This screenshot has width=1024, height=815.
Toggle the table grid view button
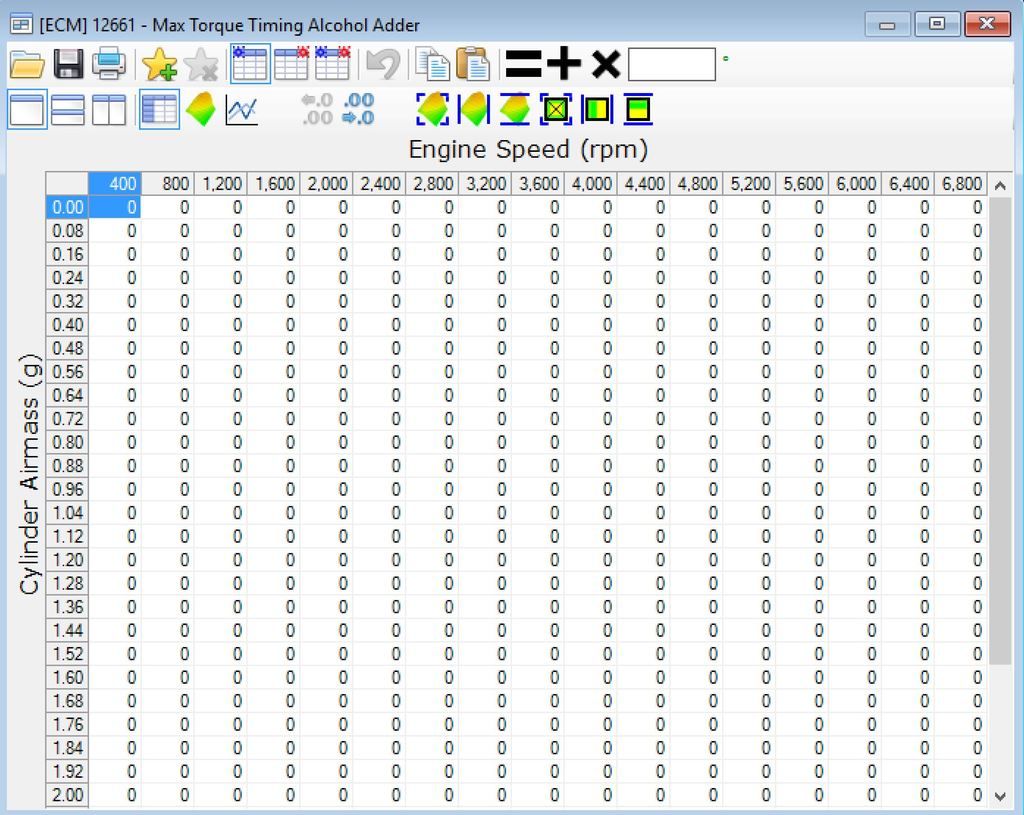(159, 109)
